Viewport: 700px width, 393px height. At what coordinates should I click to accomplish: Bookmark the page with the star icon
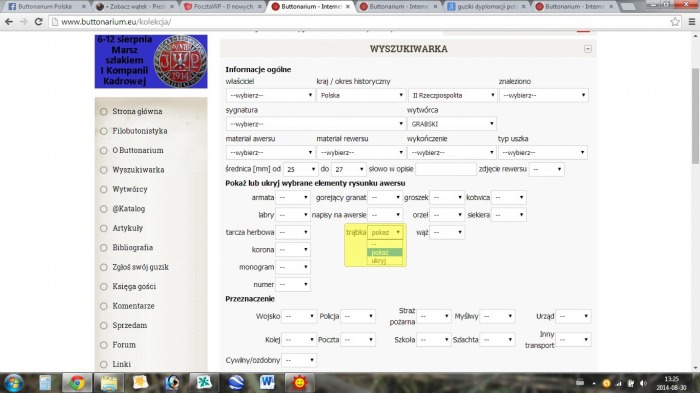pyautogui.click(x=675, y=22)
